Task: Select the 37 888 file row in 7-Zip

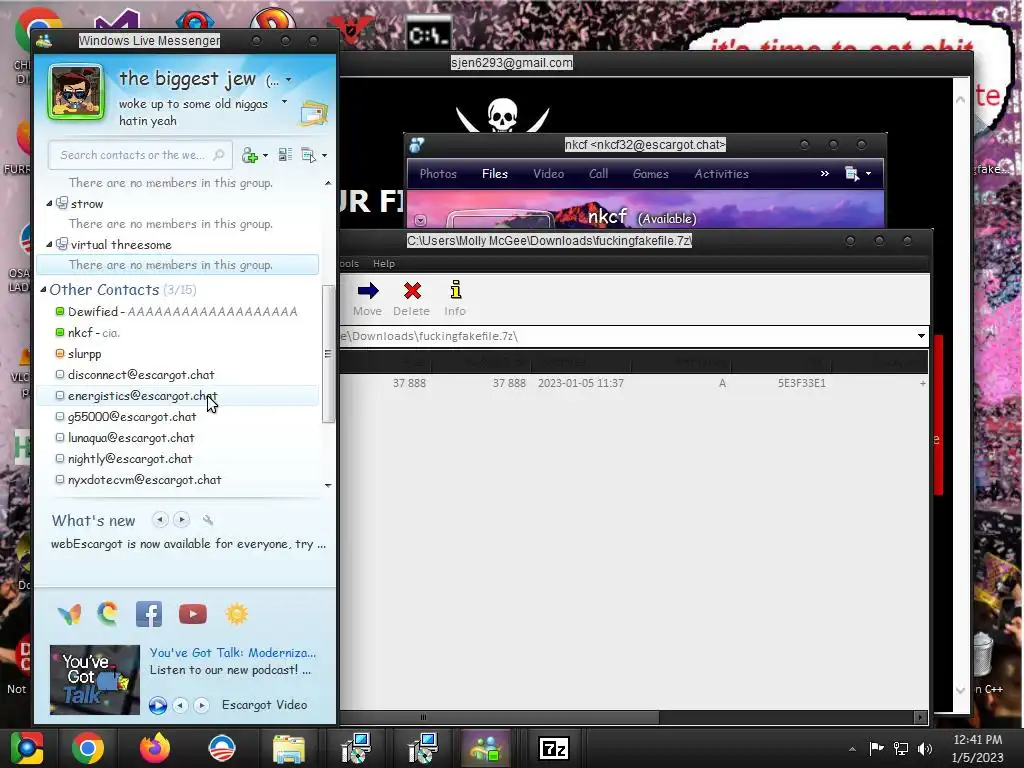Action: click(633, 383)
